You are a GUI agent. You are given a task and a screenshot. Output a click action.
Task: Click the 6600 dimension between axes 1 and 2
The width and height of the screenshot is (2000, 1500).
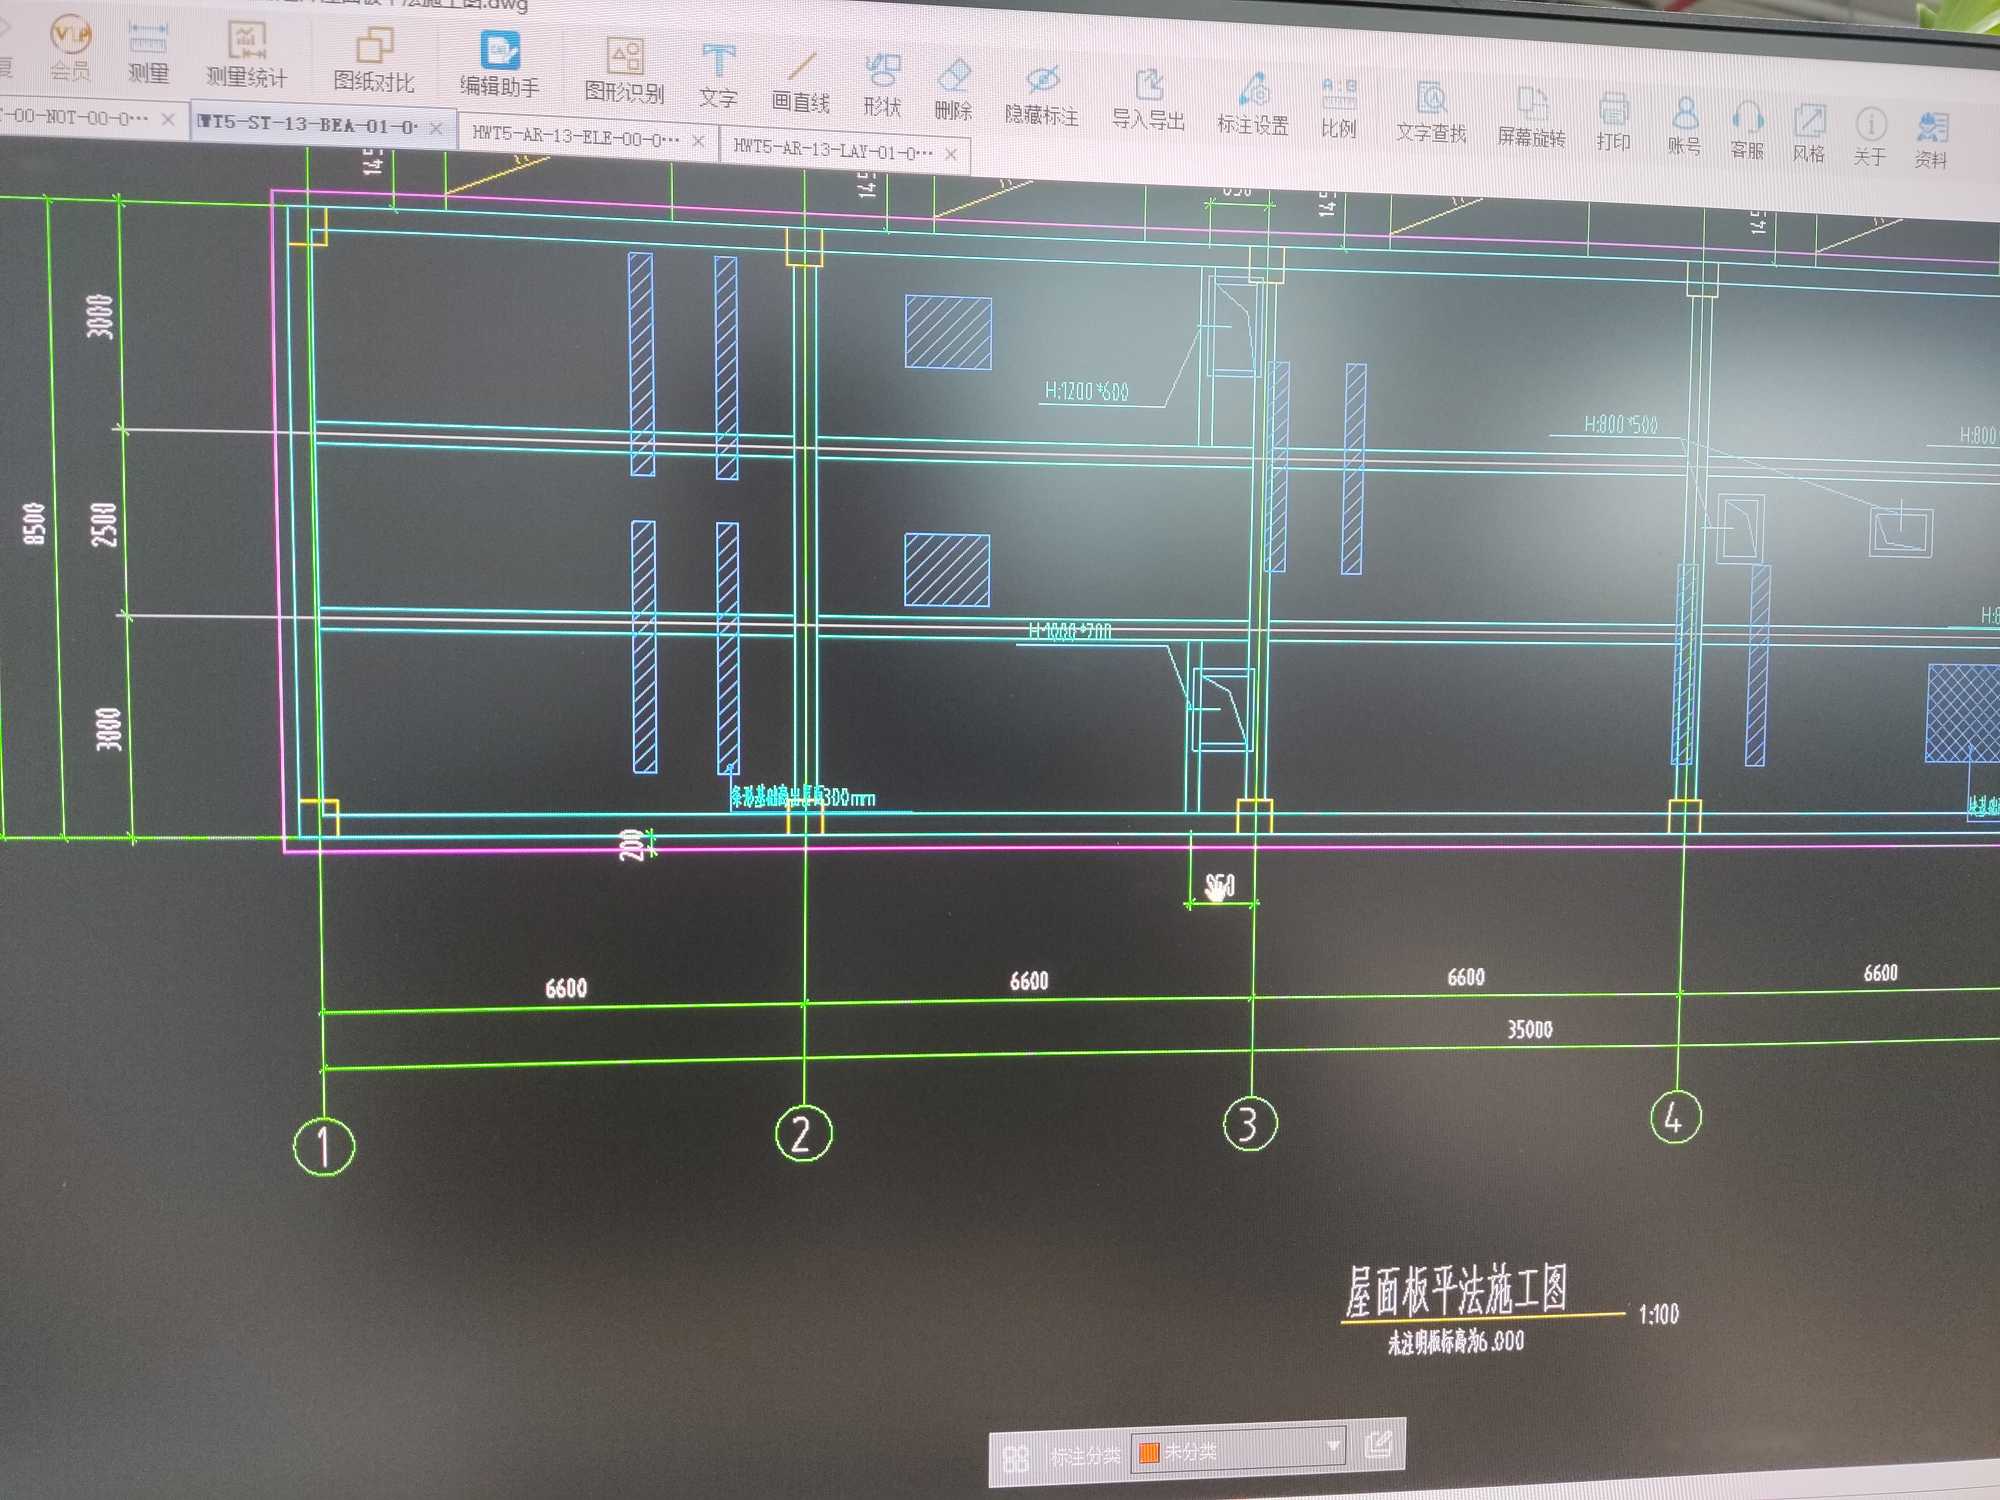coord(566,988)
